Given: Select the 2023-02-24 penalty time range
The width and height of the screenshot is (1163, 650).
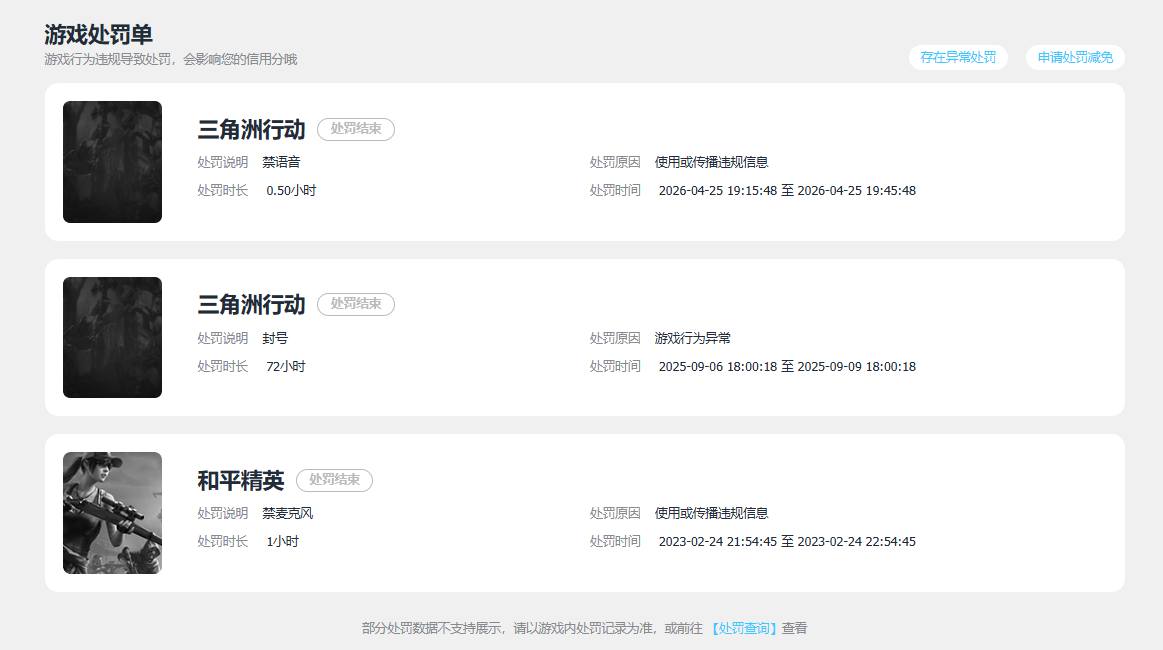Looking at the screenshot, I should [x=787, y=542].
